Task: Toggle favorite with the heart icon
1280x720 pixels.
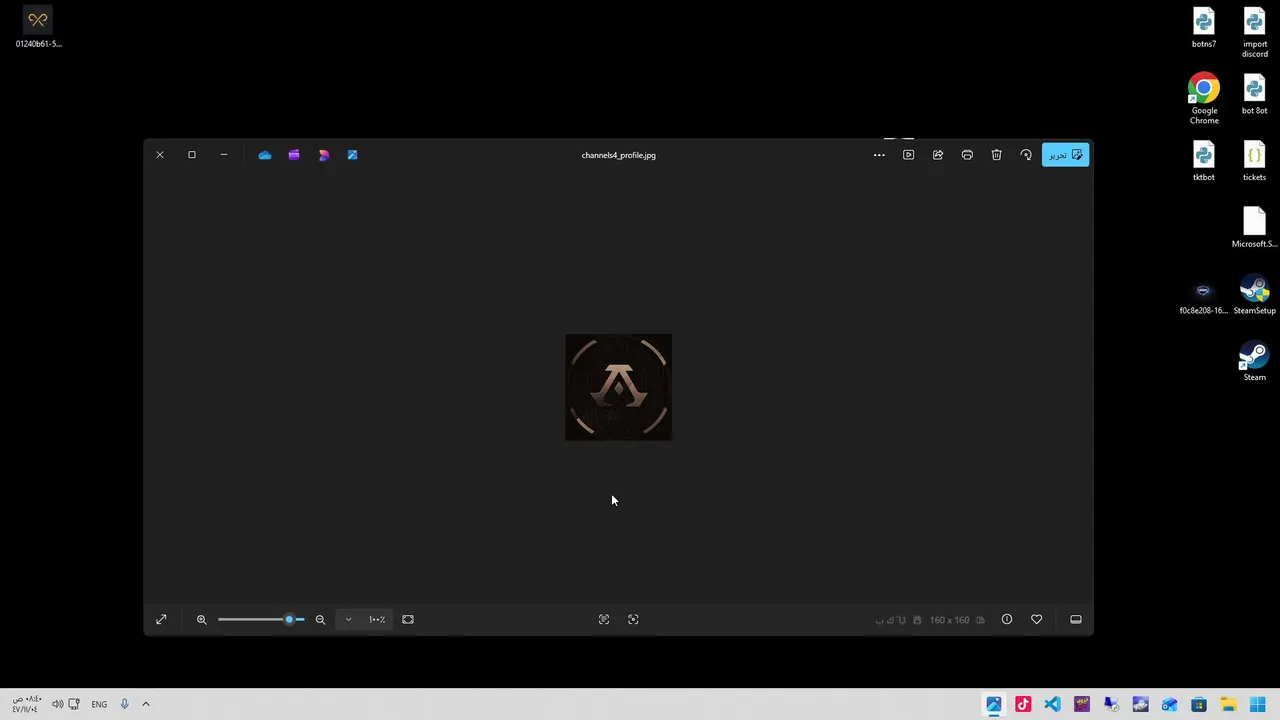Action: click(1037, 620)
